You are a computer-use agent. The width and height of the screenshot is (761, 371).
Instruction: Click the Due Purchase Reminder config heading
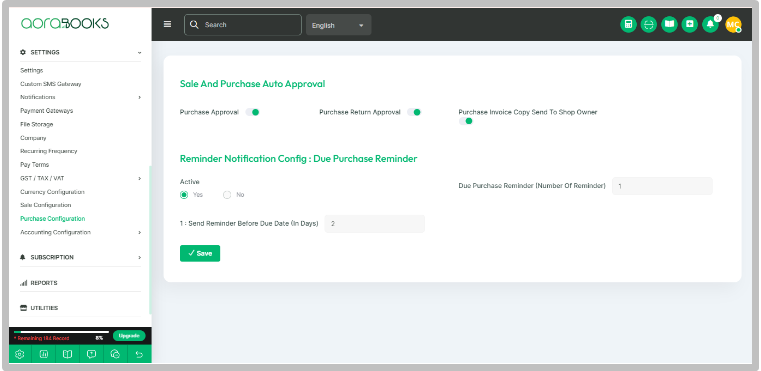298,159
